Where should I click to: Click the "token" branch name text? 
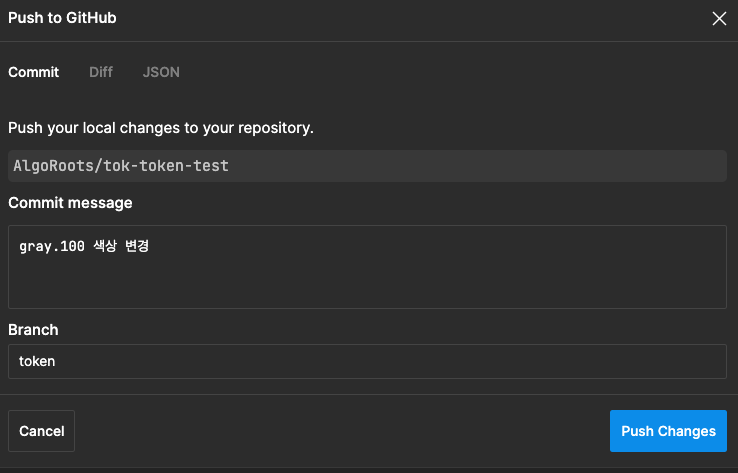[37, 361]
